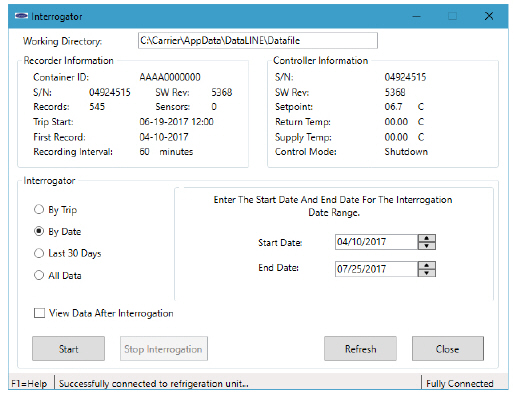514x394 pixels.
Task: Increase Start Date with up arrow
Action: pyautogui.click(x=427, y=238)
